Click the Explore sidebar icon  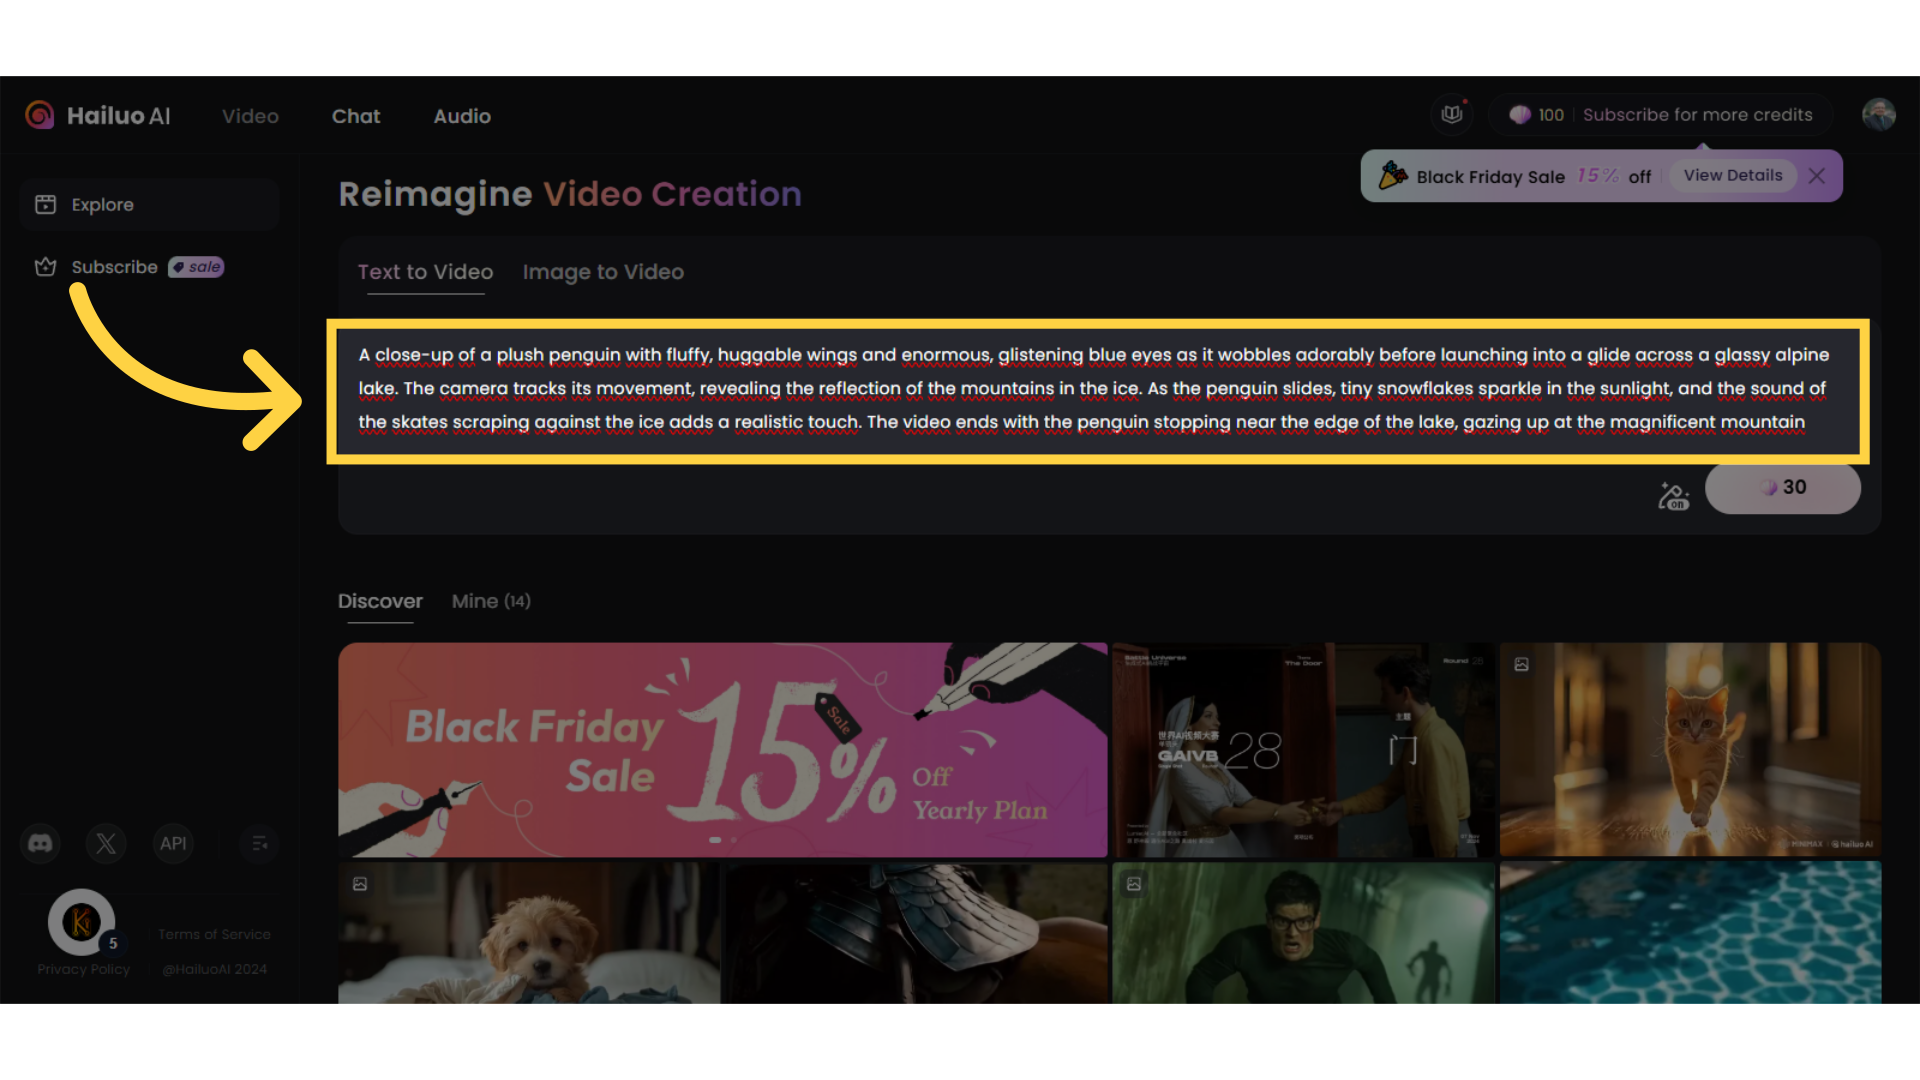[45, 204]
